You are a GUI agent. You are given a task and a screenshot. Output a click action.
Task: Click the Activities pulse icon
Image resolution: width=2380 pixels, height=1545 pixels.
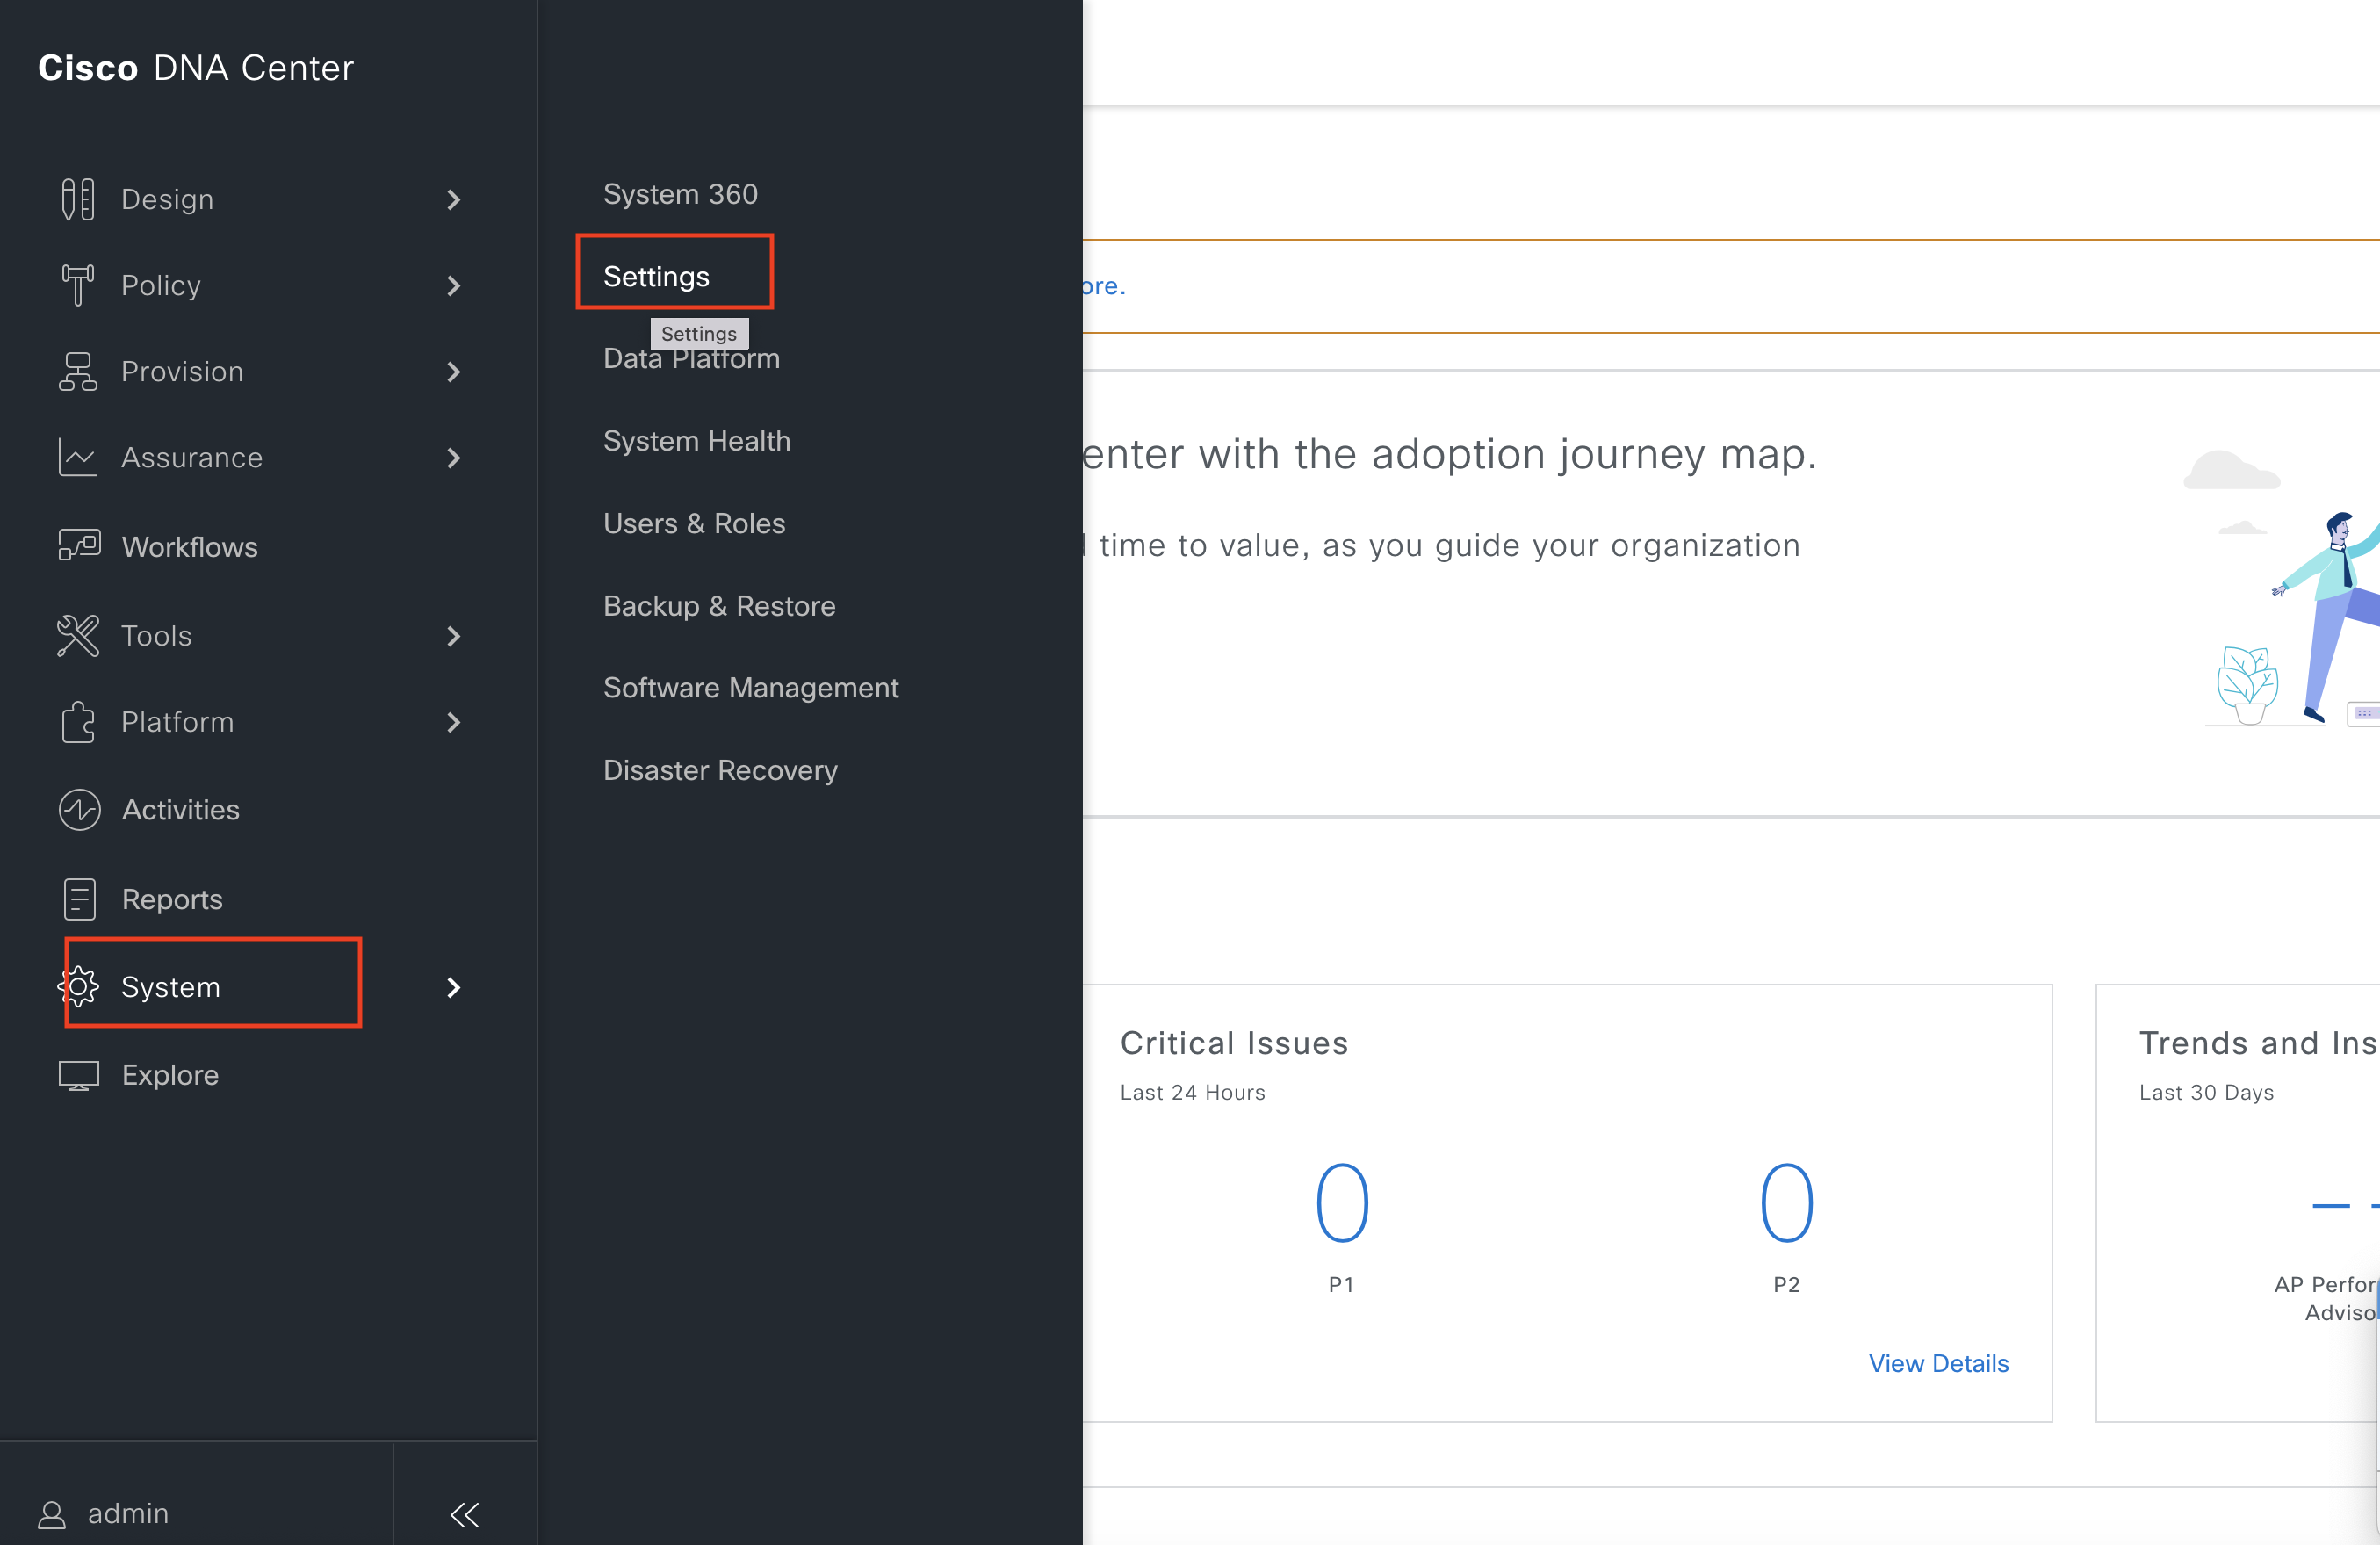(x=78, y=809)
